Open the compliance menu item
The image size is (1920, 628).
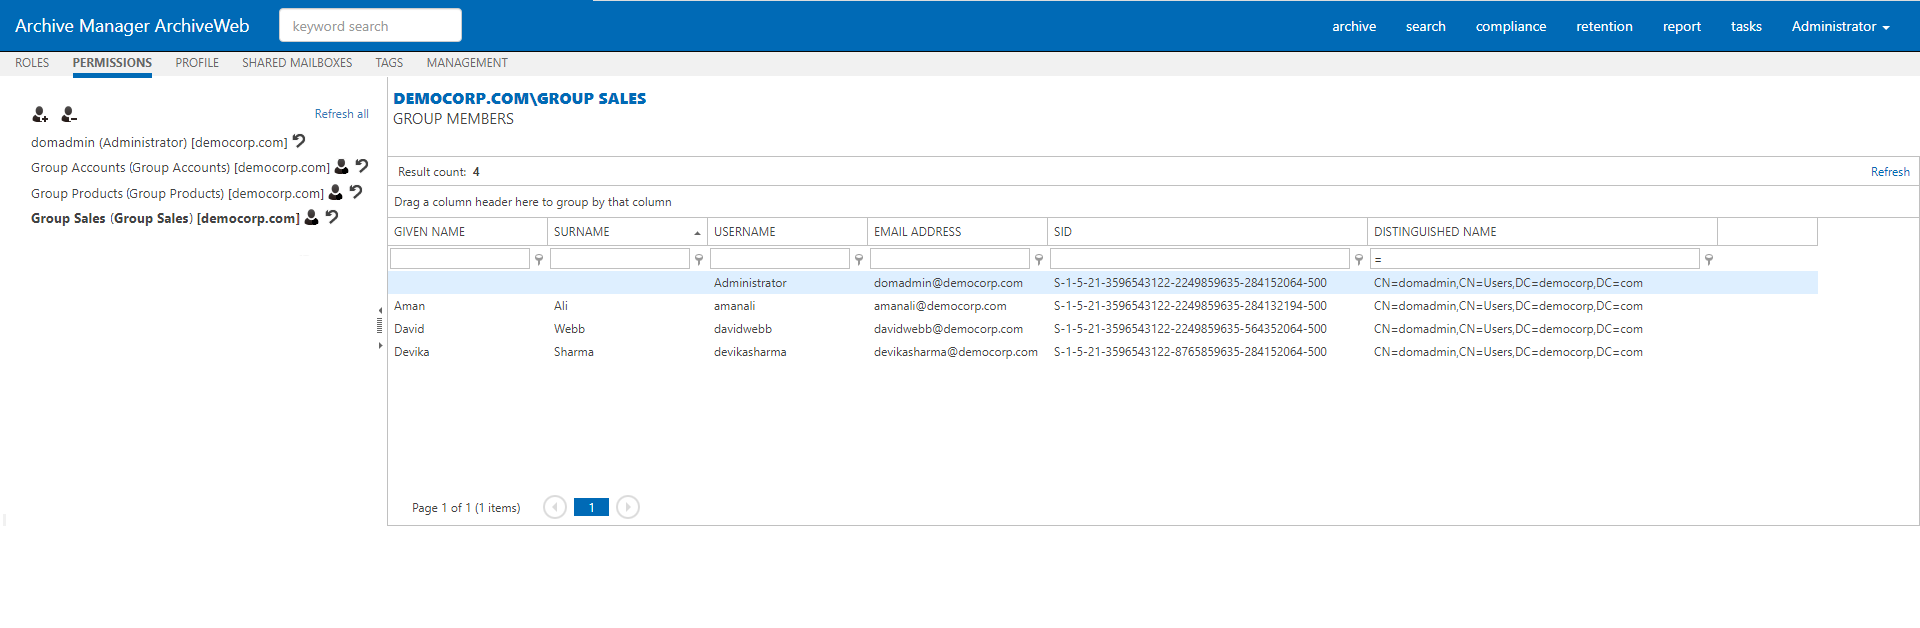click(x=1510, y=27)
